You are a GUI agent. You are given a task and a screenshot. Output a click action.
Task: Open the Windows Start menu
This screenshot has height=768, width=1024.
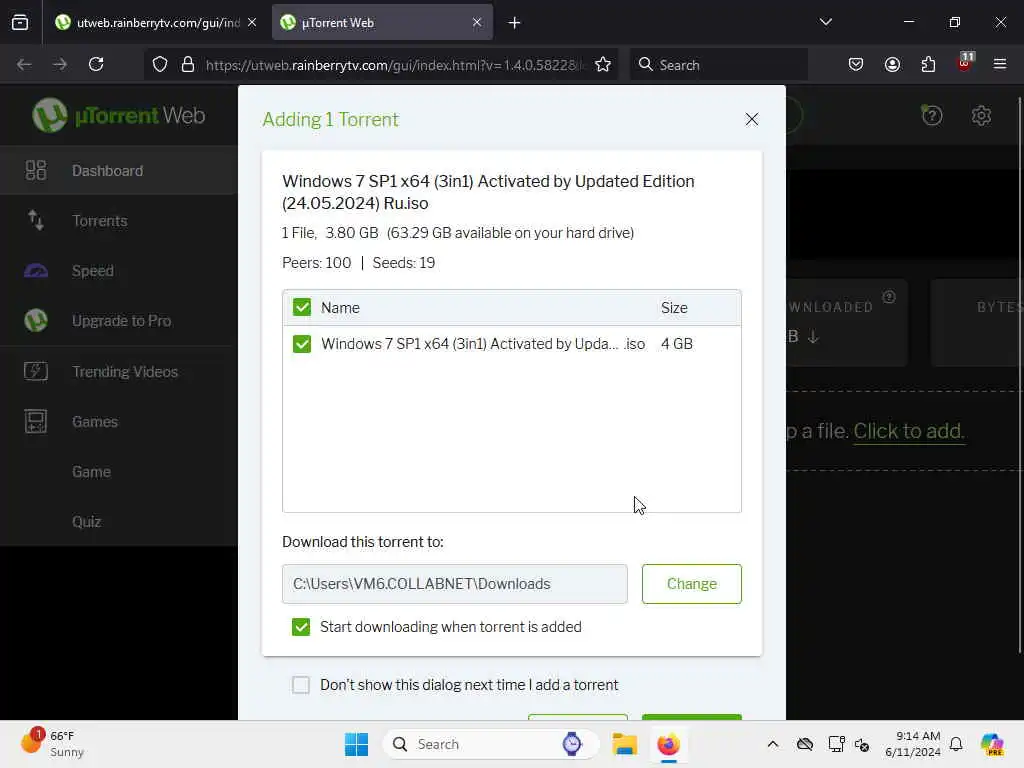(356, 744)
